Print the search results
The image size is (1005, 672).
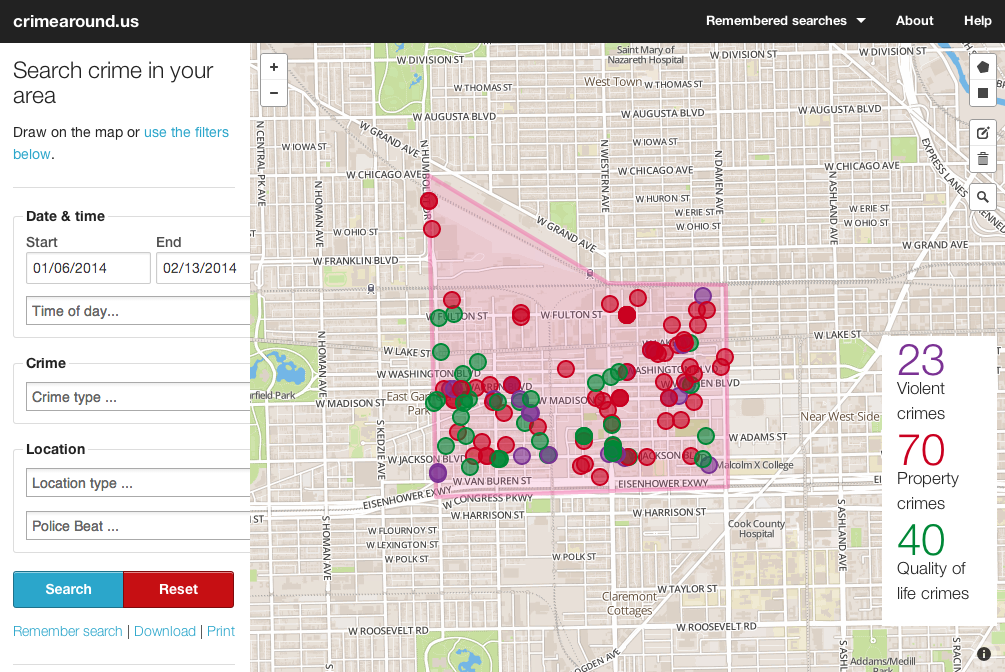(220, 631)
